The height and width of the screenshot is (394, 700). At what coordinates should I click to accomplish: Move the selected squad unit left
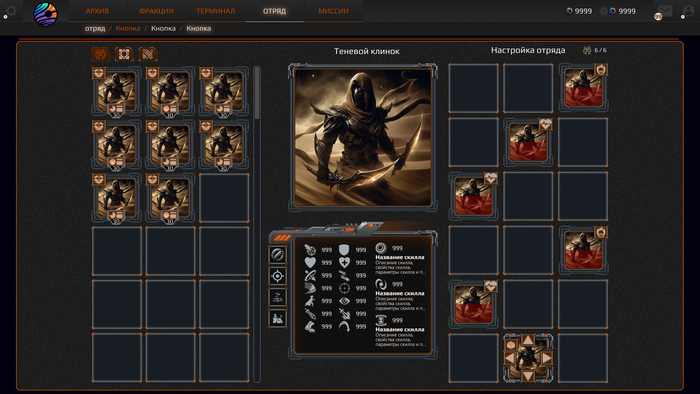click(510, 358)
